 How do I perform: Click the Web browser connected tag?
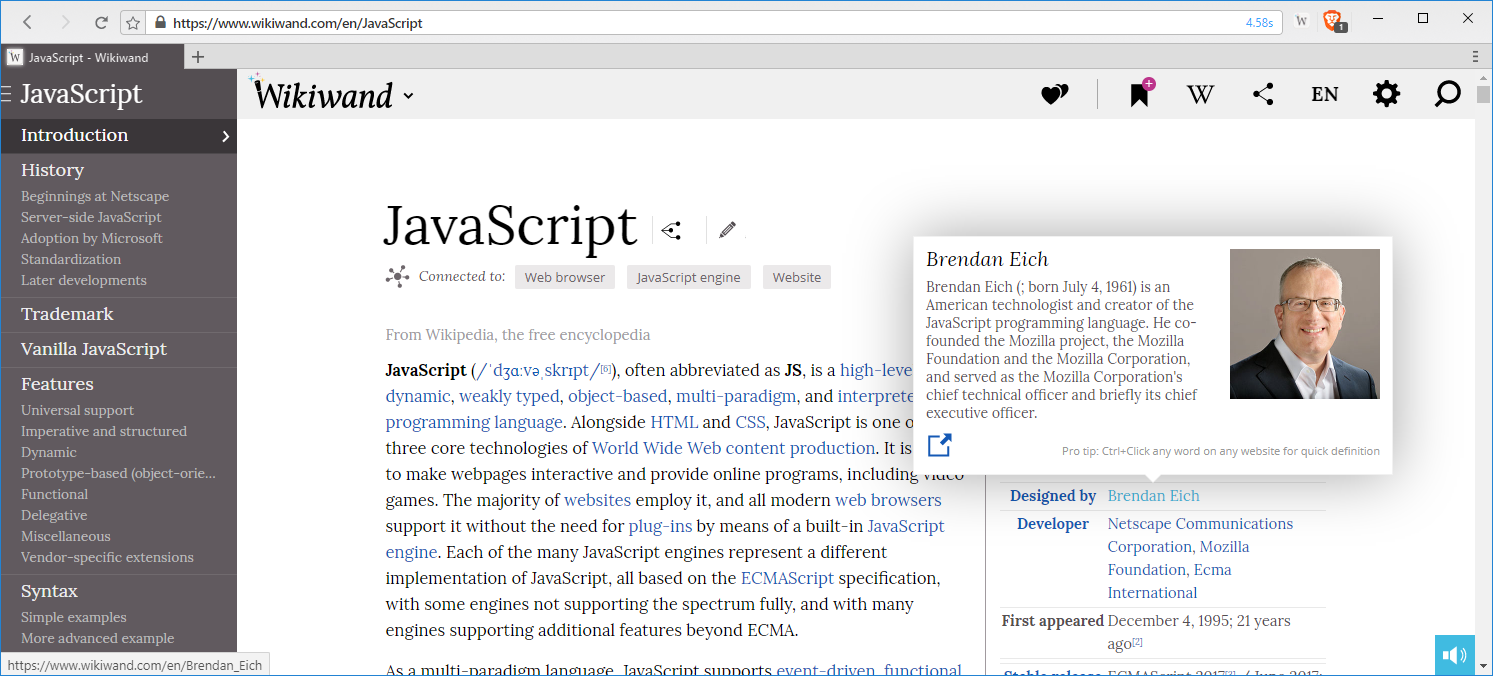[565, 277]
